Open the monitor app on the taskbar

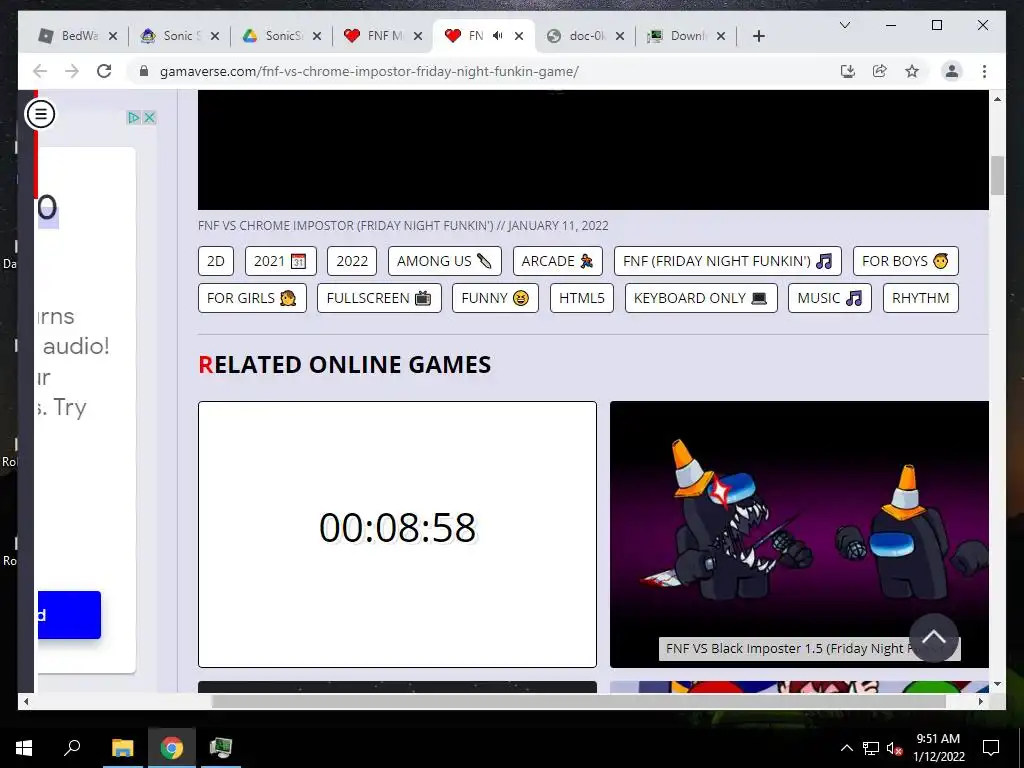point(221,748)
